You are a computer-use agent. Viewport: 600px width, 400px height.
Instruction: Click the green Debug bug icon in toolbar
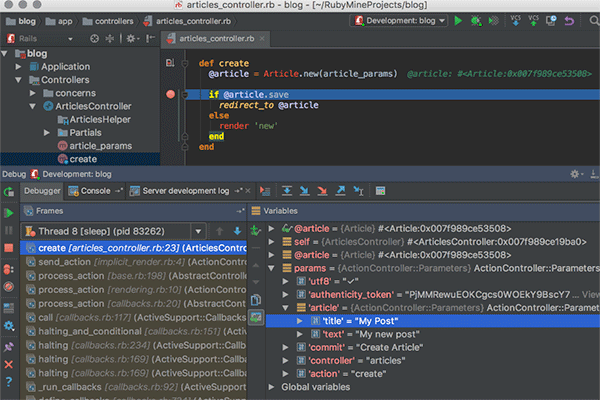tap(476, 21)
